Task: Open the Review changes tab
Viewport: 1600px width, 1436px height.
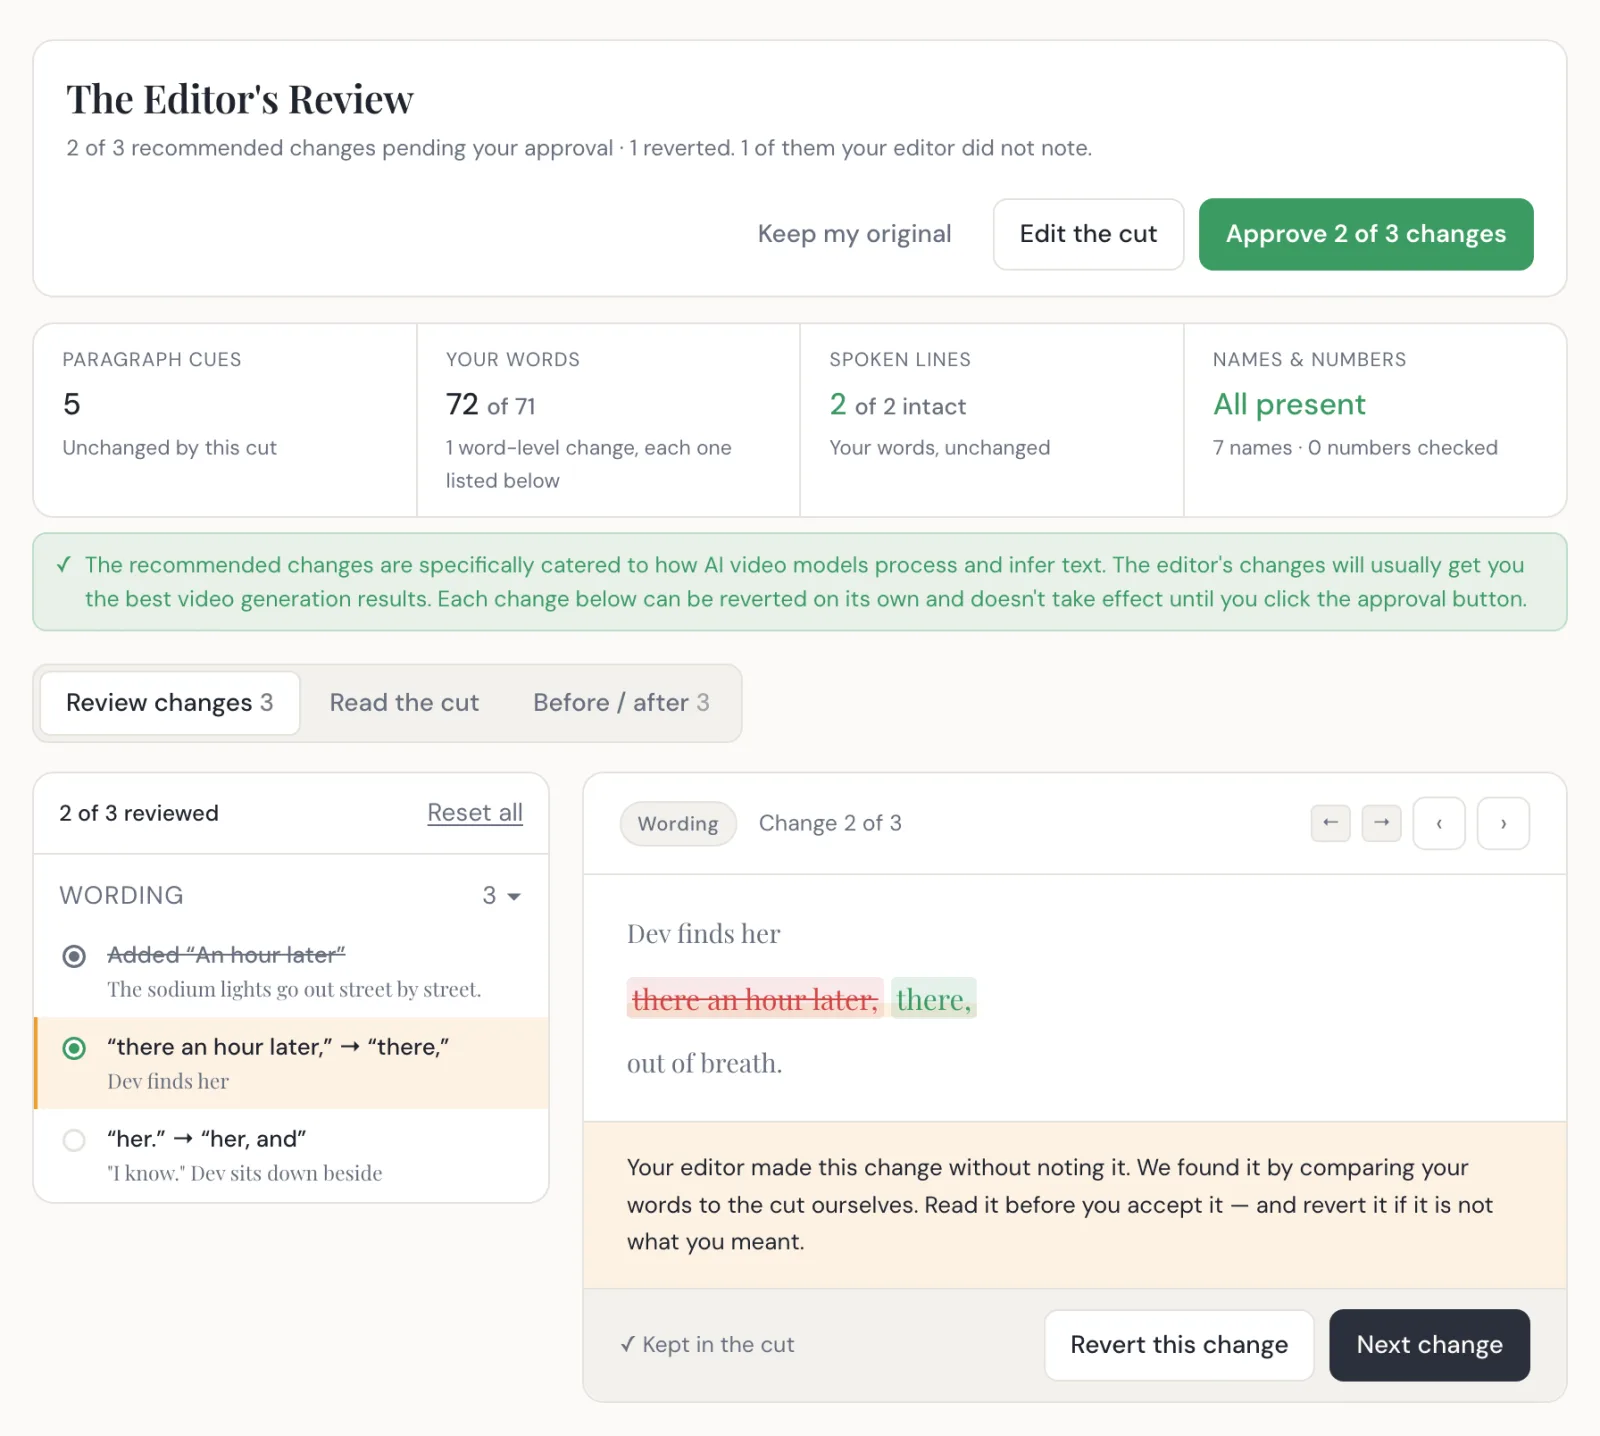Action: (170, 703)
